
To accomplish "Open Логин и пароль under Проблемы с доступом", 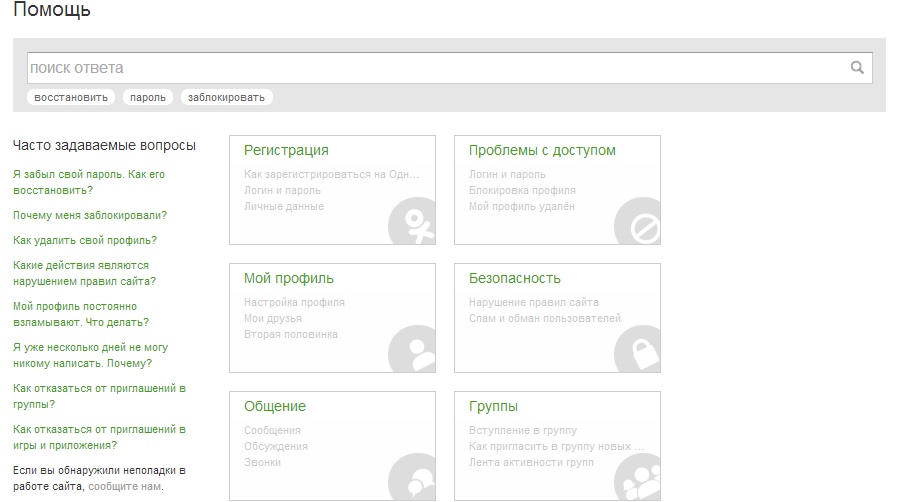I will [x=507, y=174].
